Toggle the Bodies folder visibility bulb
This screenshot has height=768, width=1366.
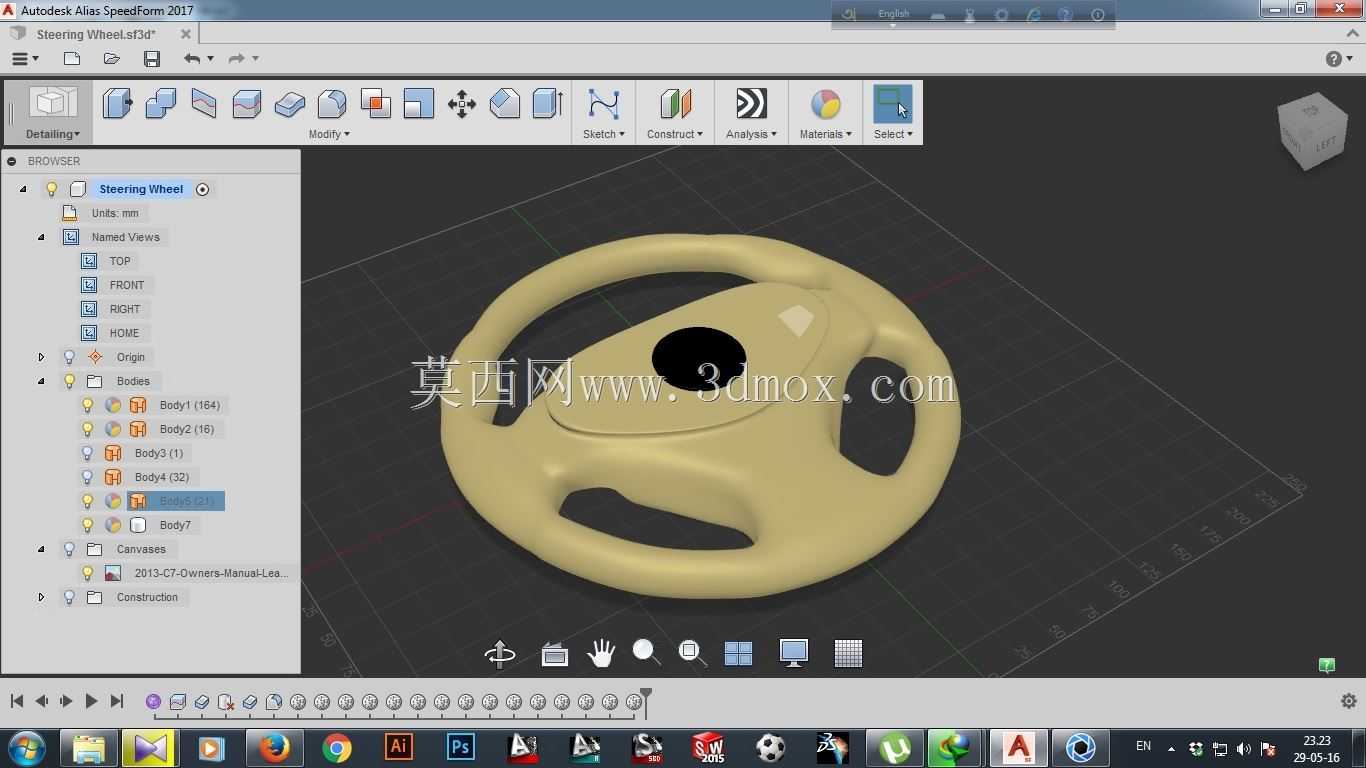pyautogui.click(x=70, y=381)
